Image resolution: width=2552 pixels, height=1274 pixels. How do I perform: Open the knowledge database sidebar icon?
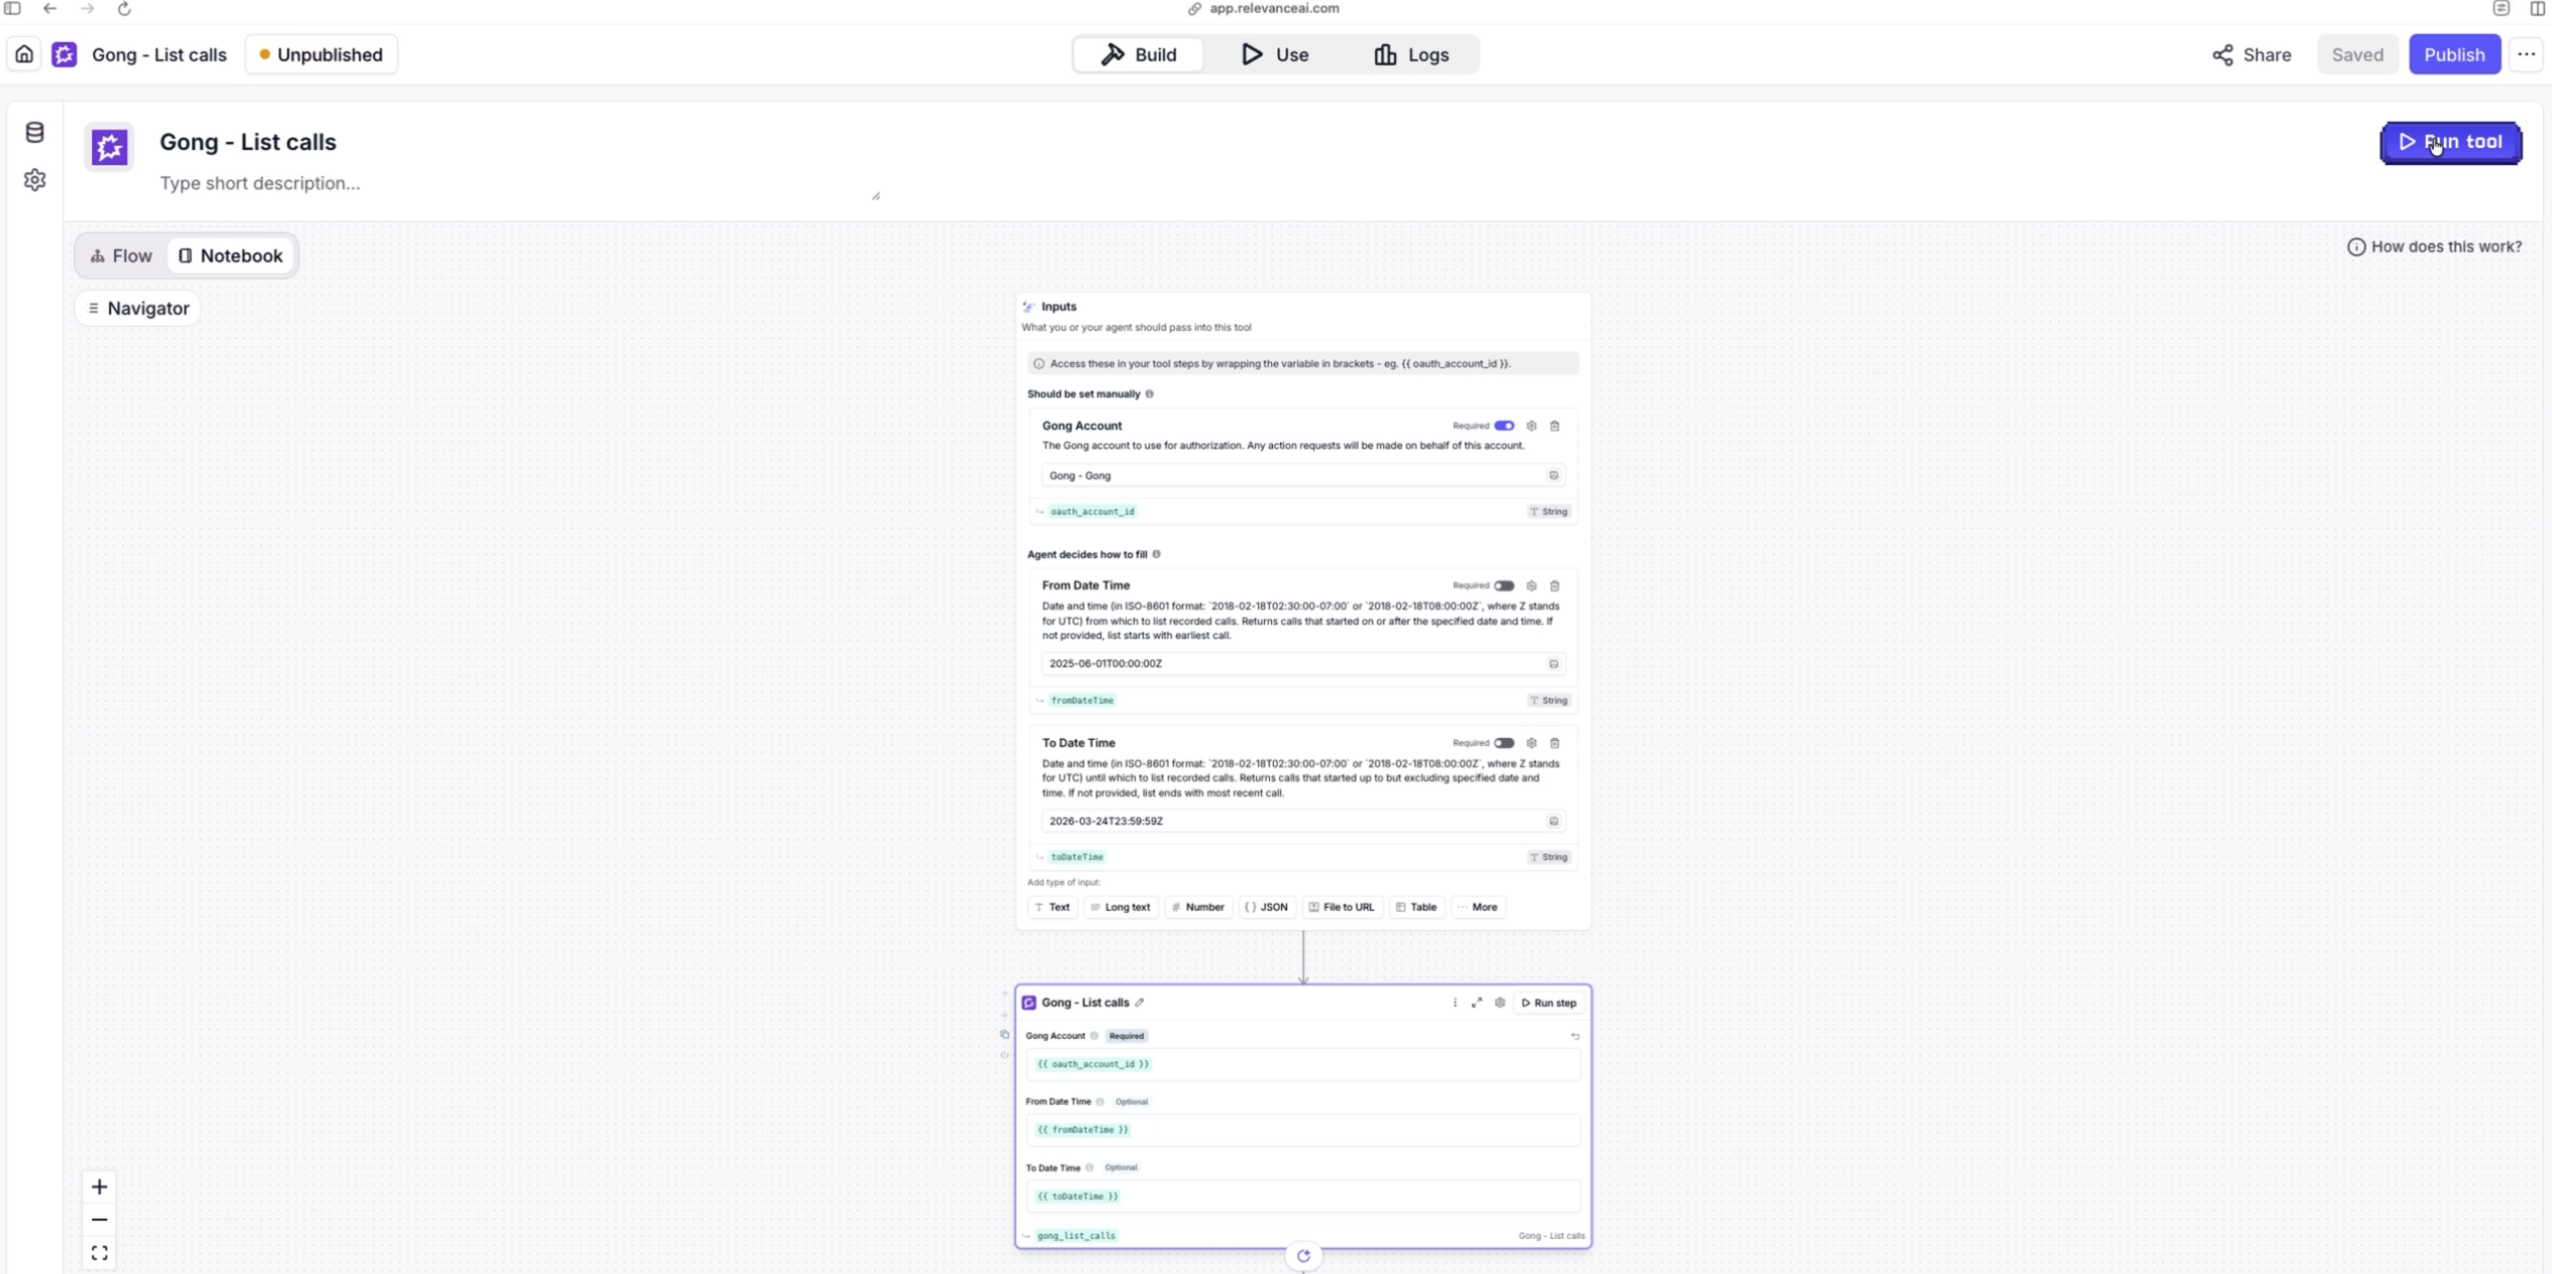[35, 132]
